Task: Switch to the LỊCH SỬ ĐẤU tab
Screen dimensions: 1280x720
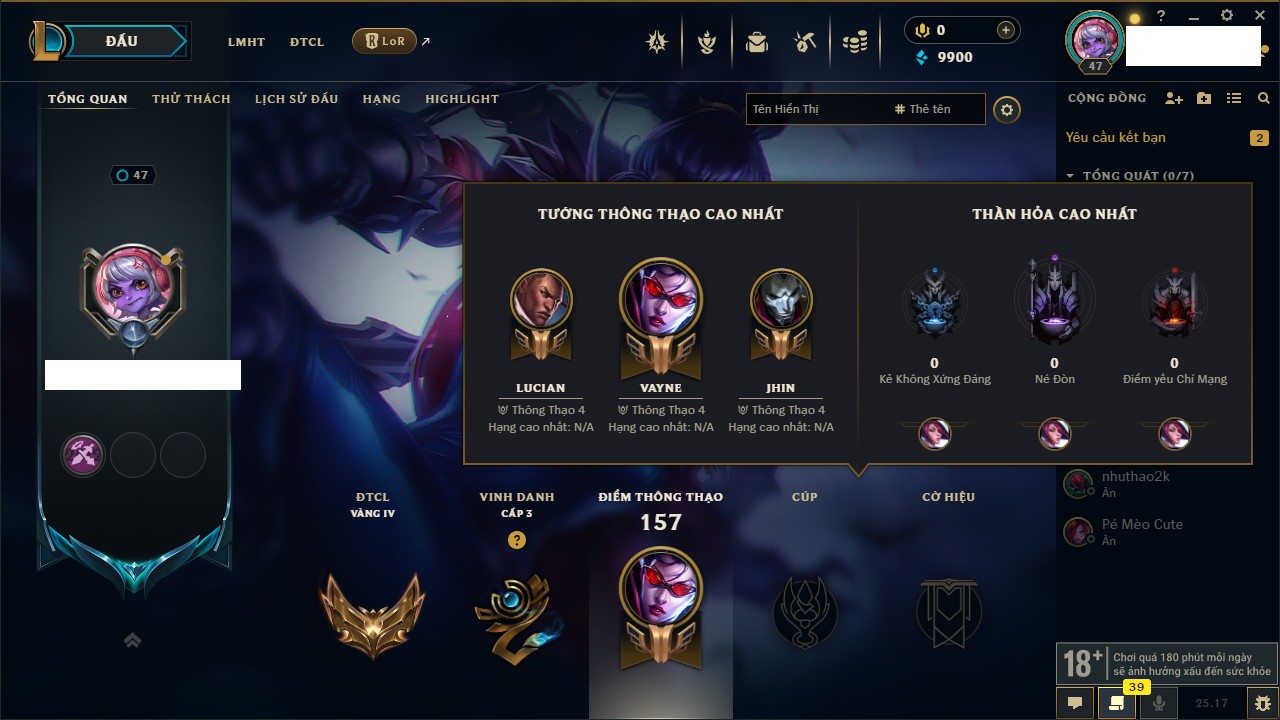Action: click(x=296, y=99)
